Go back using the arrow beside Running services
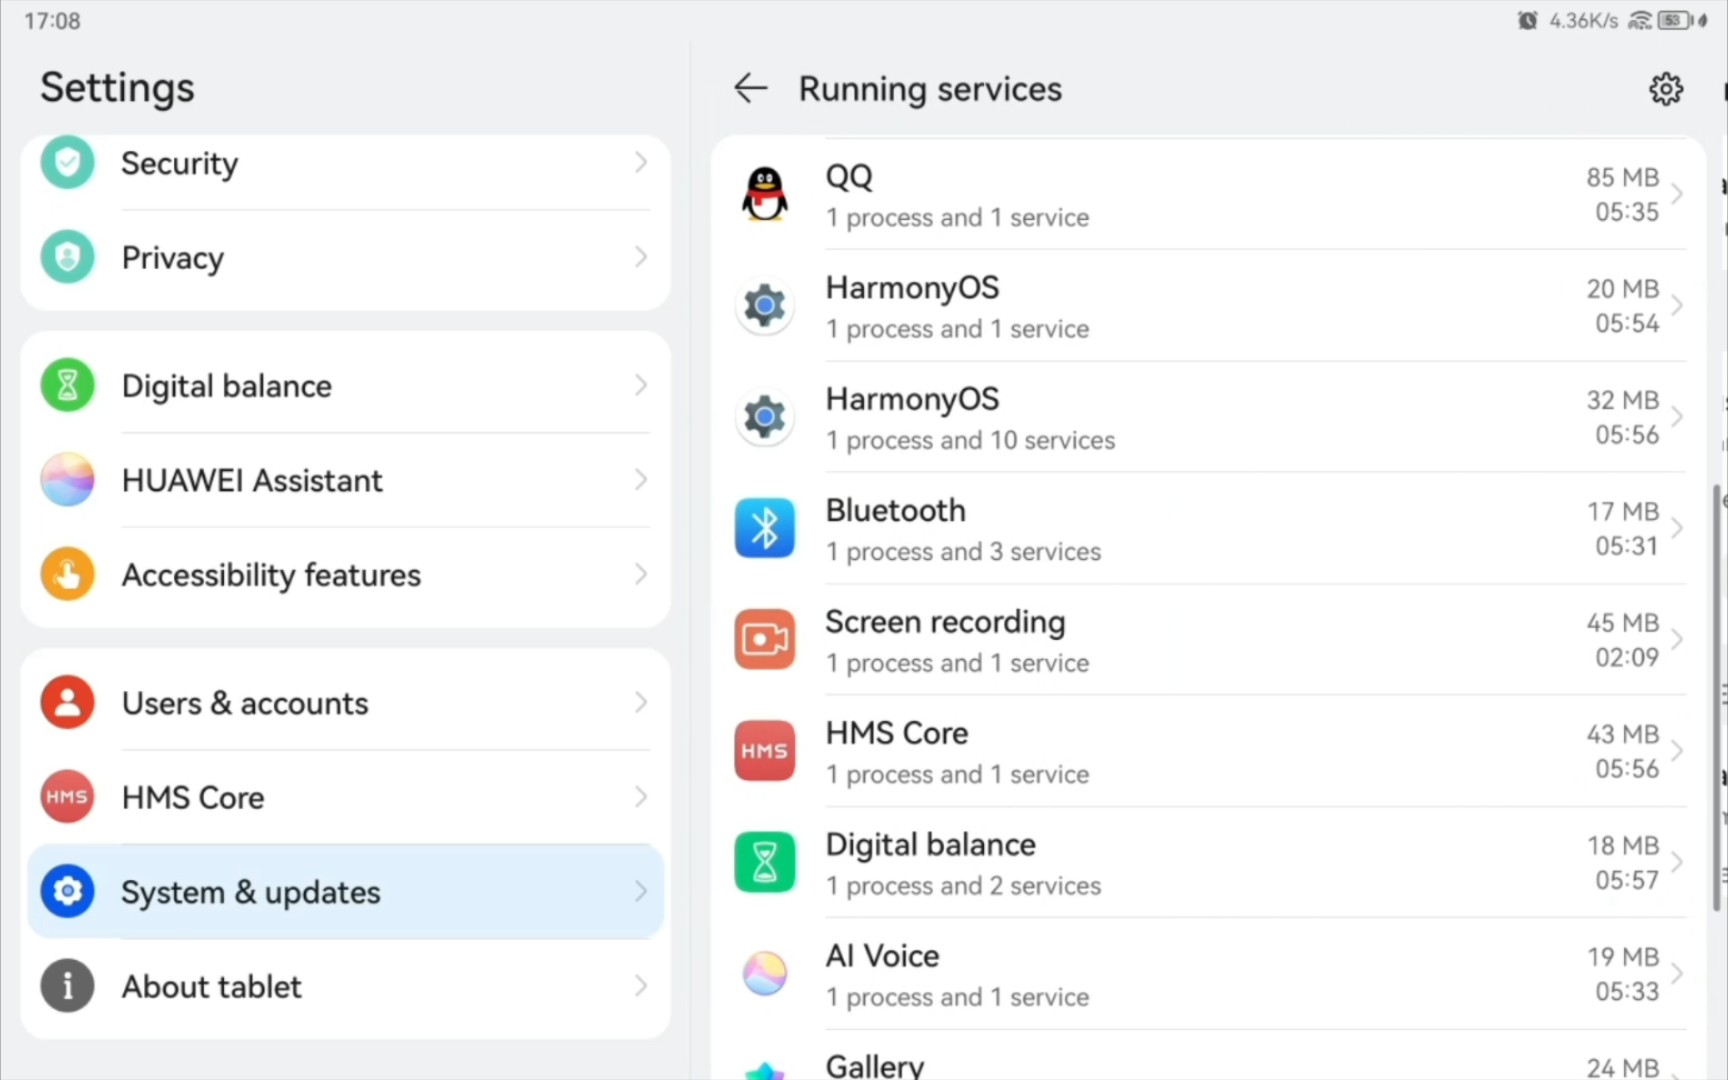This screenshot has height=1080, width=1728. pos(750,89)
